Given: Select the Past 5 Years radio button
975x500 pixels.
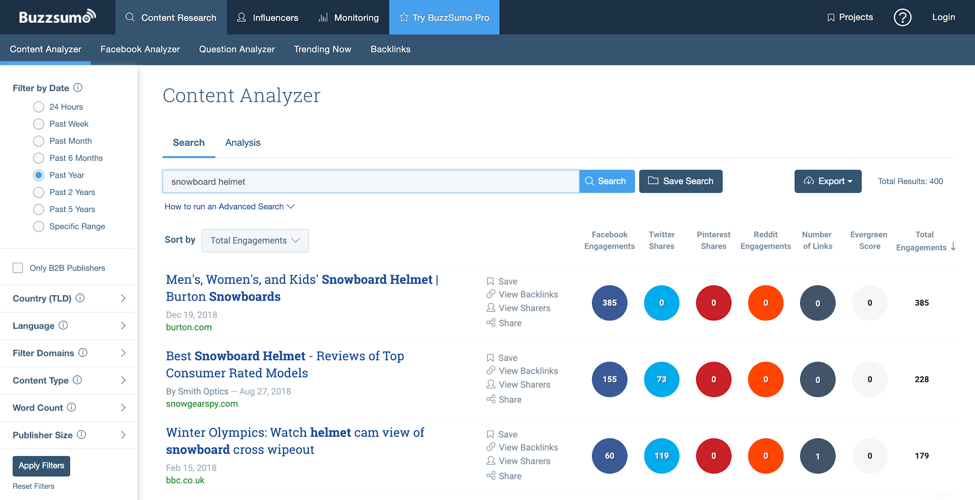Looking at the screenshot, I should [38, 209].
